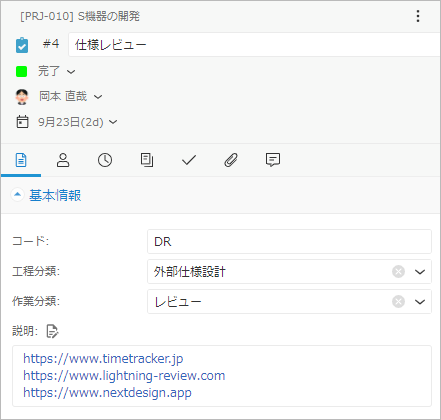Screen dimensions: 441x420
Task: Collapse the 基本情報 section
Action: coord(17,195)
